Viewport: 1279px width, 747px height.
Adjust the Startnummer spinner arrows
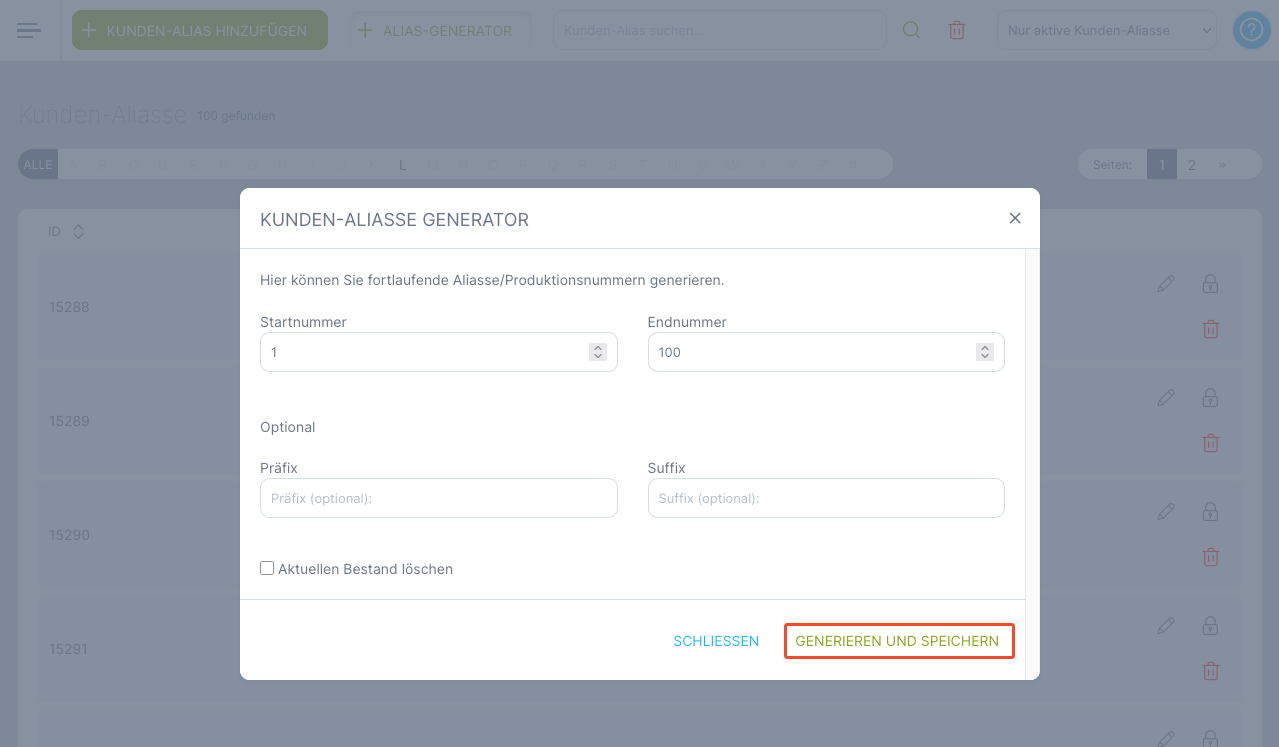(598, 352)
